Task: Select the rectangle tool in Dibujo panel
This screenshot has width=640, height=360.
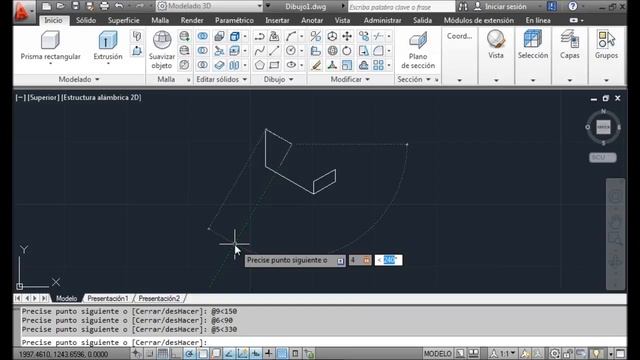Action: (274, 65)
